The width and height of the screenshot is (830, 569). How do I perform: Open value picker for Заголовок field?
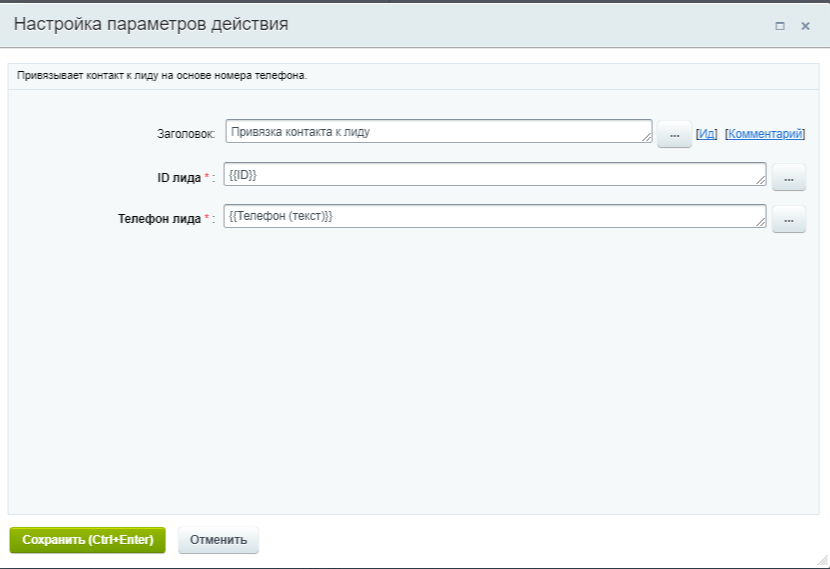click(674, 135)
